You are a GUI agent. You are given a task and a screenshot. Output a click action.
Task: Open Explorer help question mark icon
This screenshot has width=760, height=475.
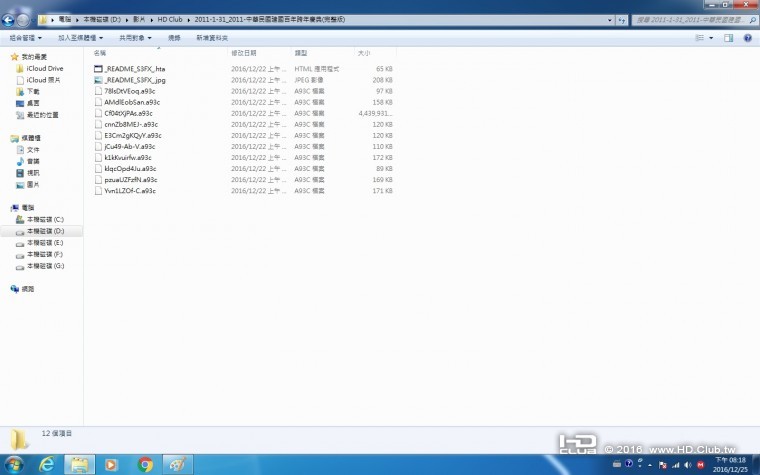748,38
